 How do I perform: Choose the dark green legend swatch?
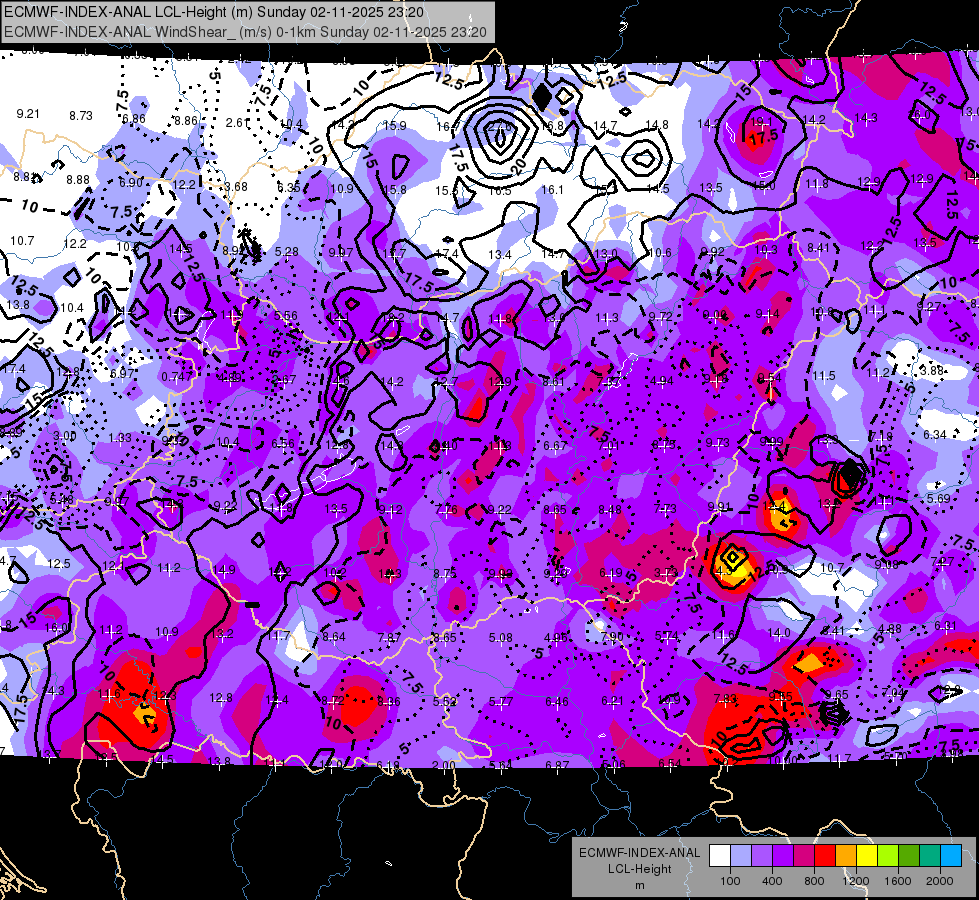(909, 856)
